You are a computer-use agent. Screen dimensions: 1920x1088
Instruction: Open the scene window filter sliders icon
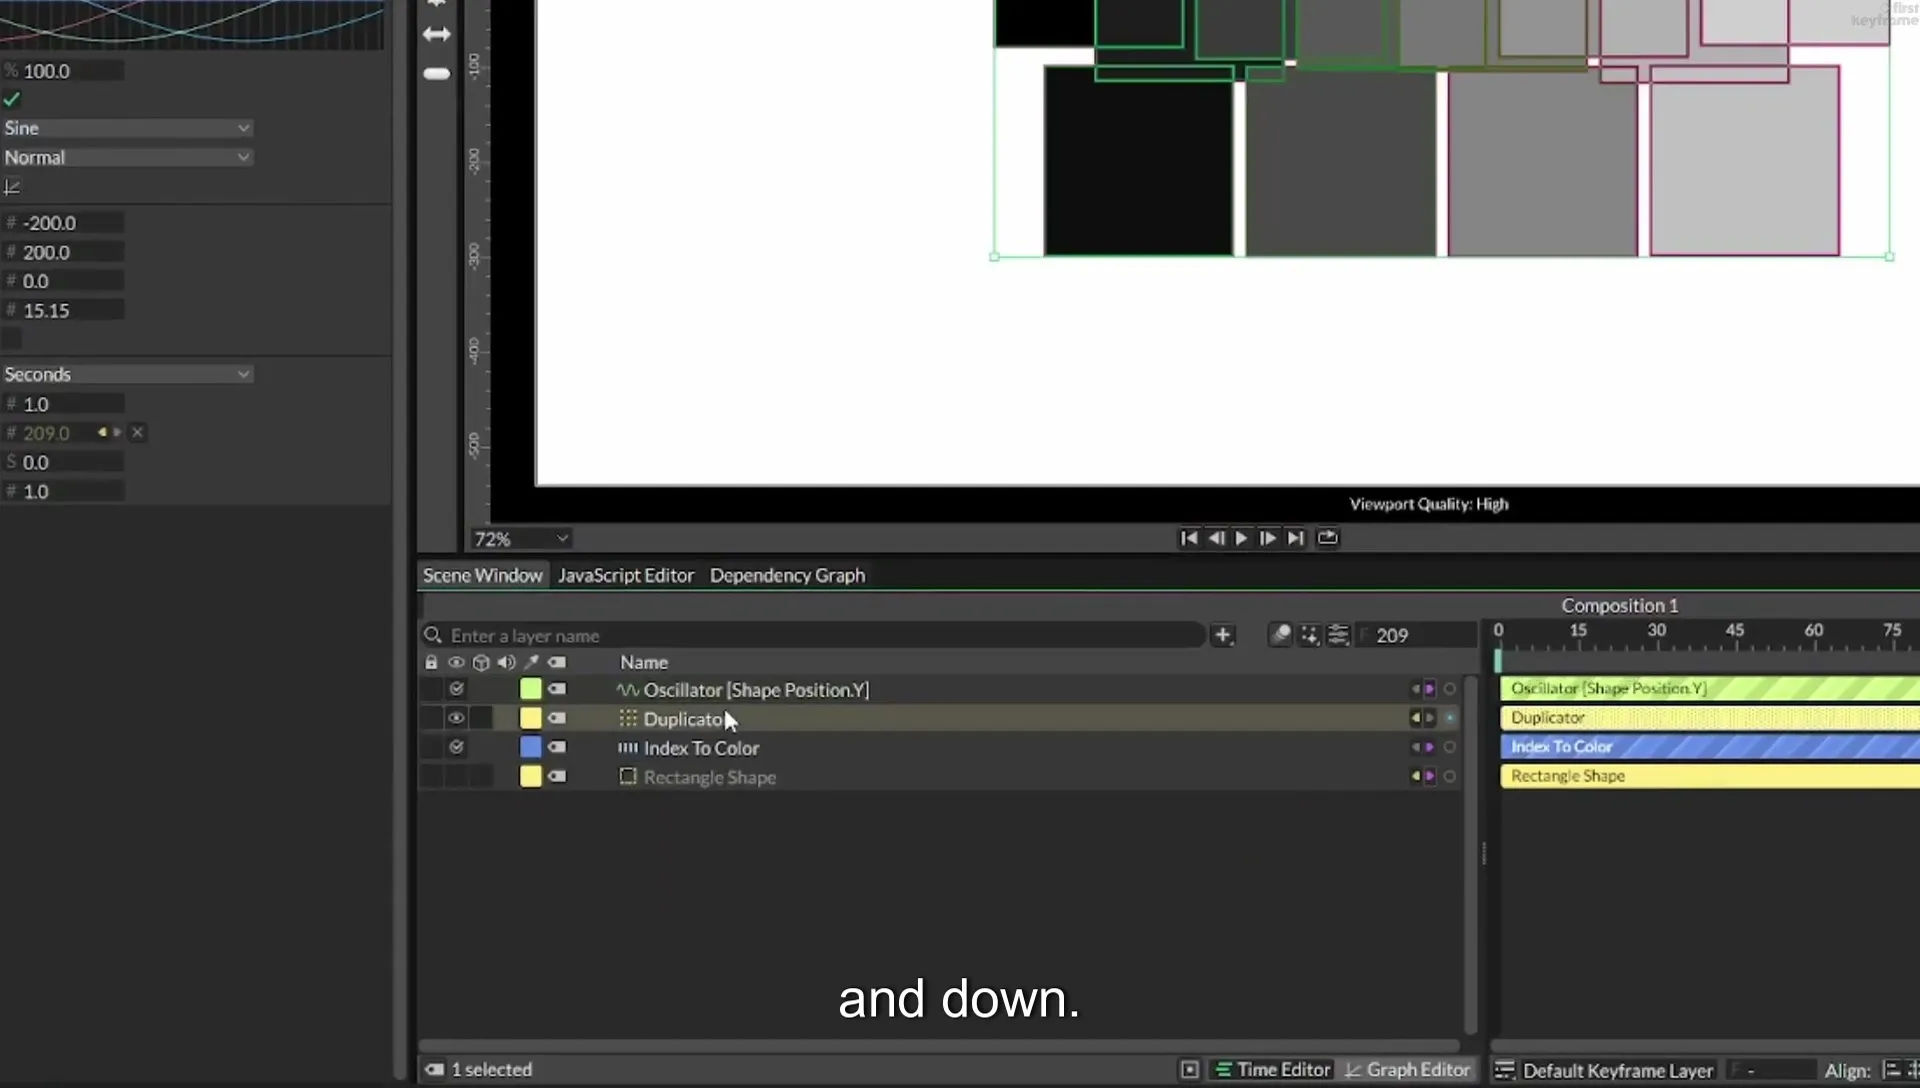(x=1338, y=635)
